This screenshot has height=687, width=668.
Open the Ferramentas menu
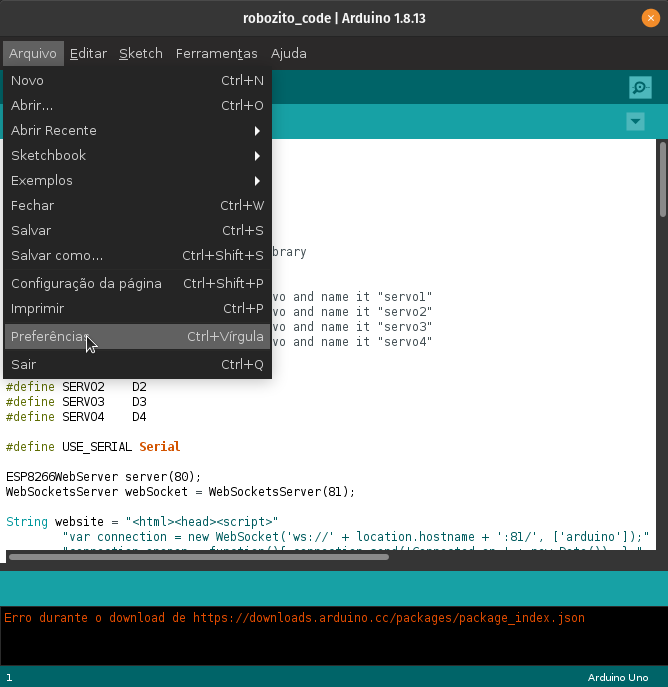(x=216, y=53)
